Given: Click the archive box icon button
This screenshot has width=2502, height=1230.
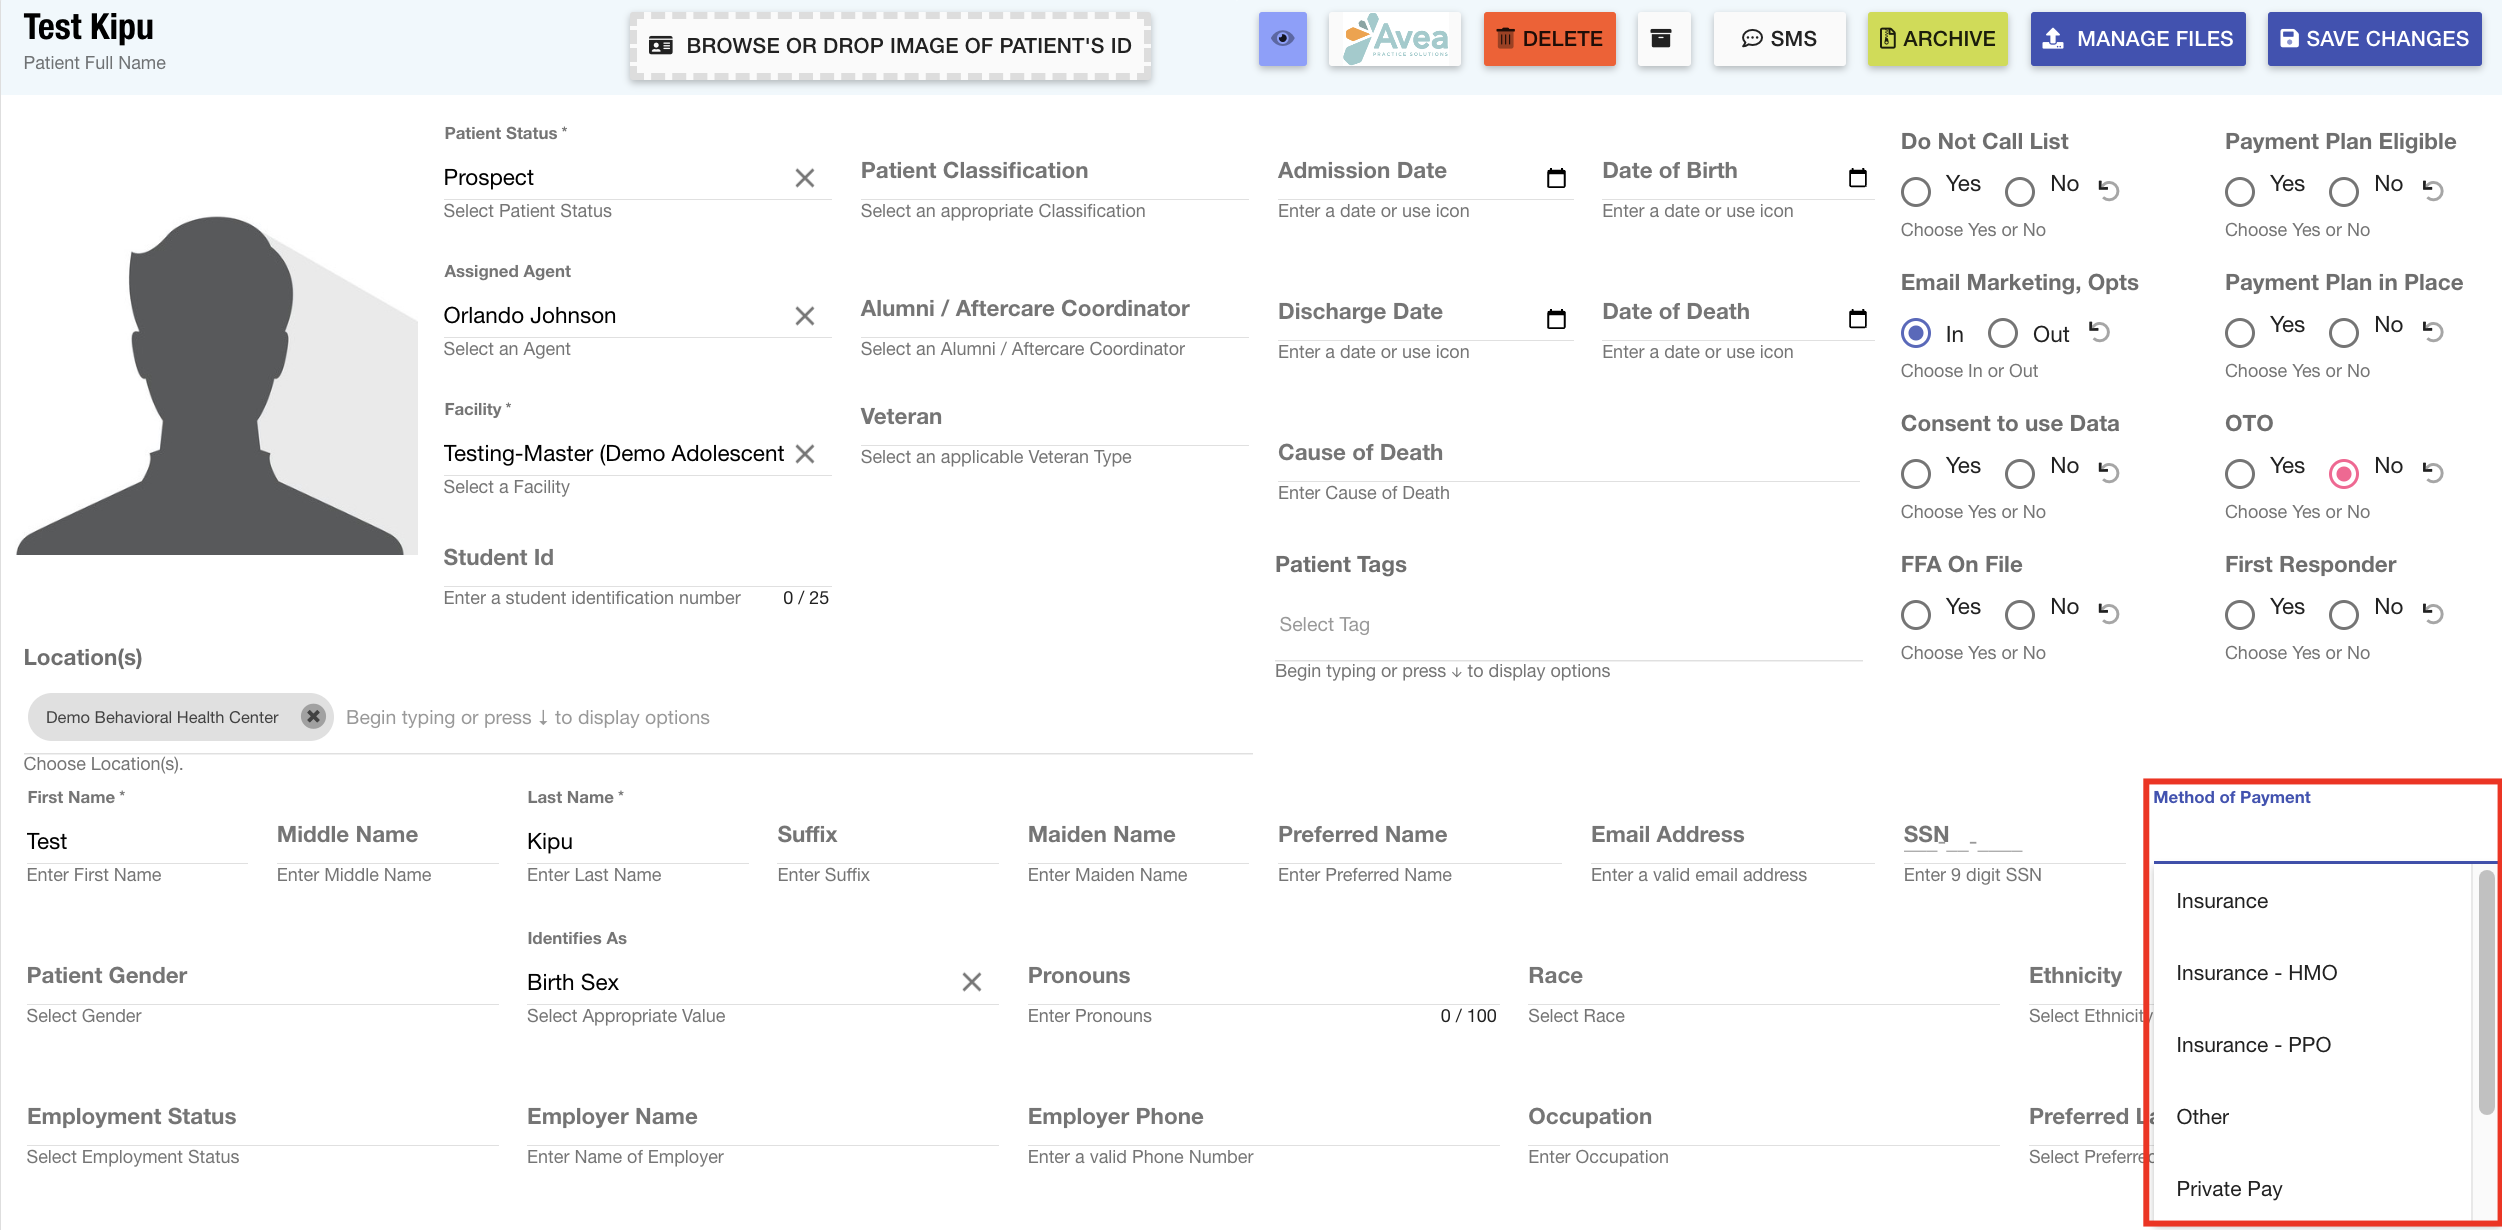Looking at the screenshot, I should point(1661,39).
